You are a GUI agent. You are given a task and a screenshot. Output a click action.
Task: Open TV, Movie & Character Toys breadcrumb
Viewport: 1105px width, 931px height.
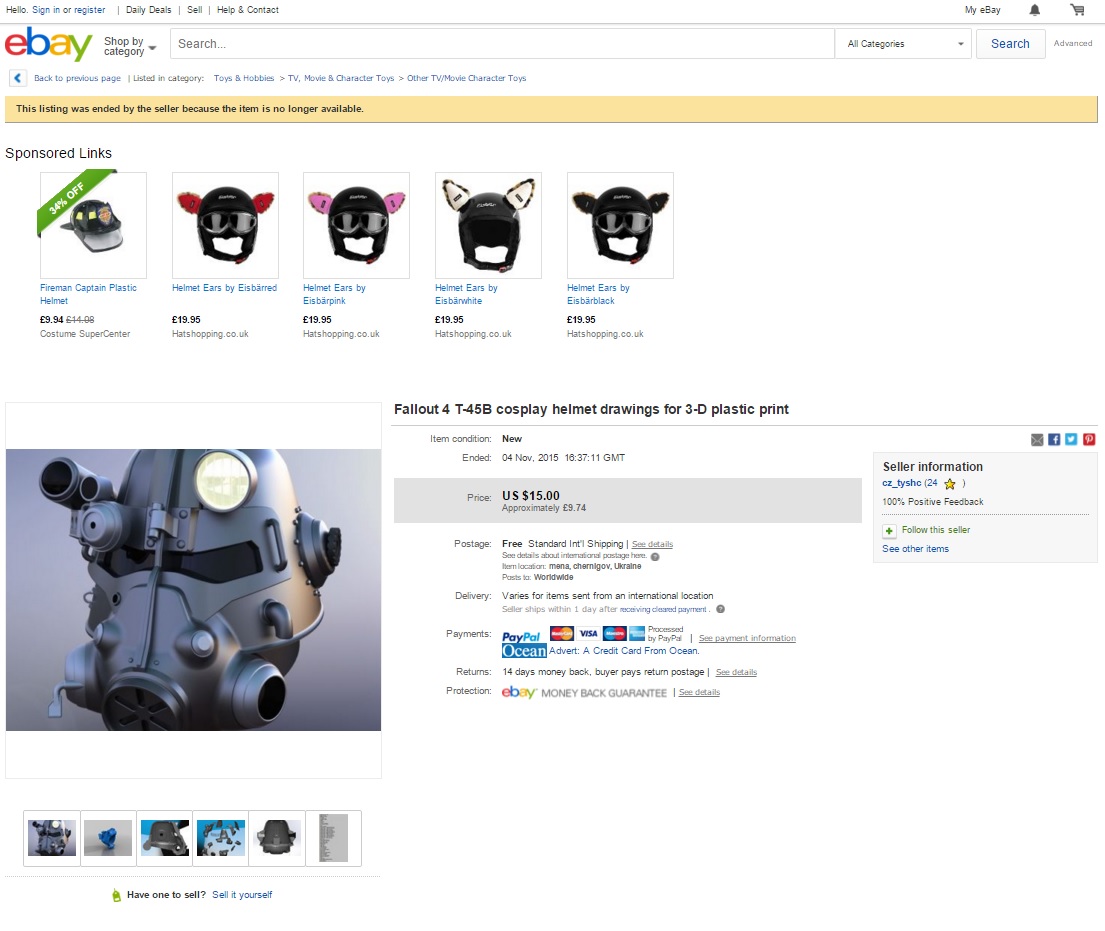341,78
